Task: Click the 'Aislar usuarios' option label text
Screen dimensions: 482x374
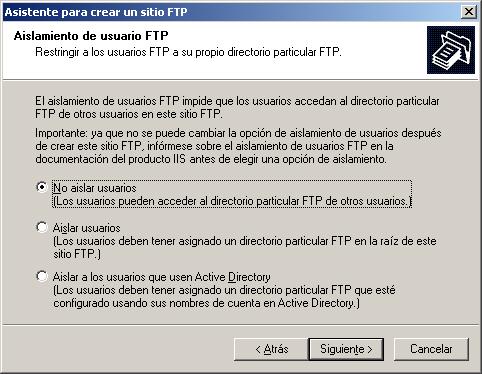Action: coord(87,228)
